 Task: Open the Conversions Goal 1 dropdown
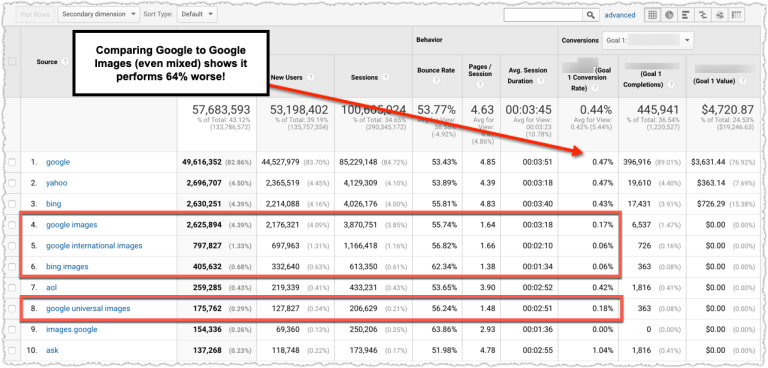click(x=647, y=40)
